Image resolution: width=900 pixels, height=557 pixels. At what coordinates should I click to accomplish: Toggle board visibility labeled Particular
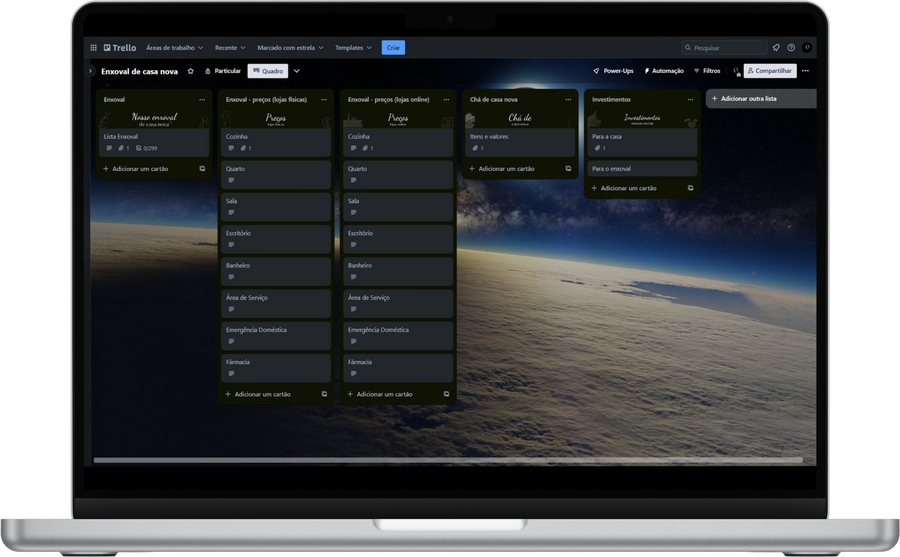click(x=223, y=71)
